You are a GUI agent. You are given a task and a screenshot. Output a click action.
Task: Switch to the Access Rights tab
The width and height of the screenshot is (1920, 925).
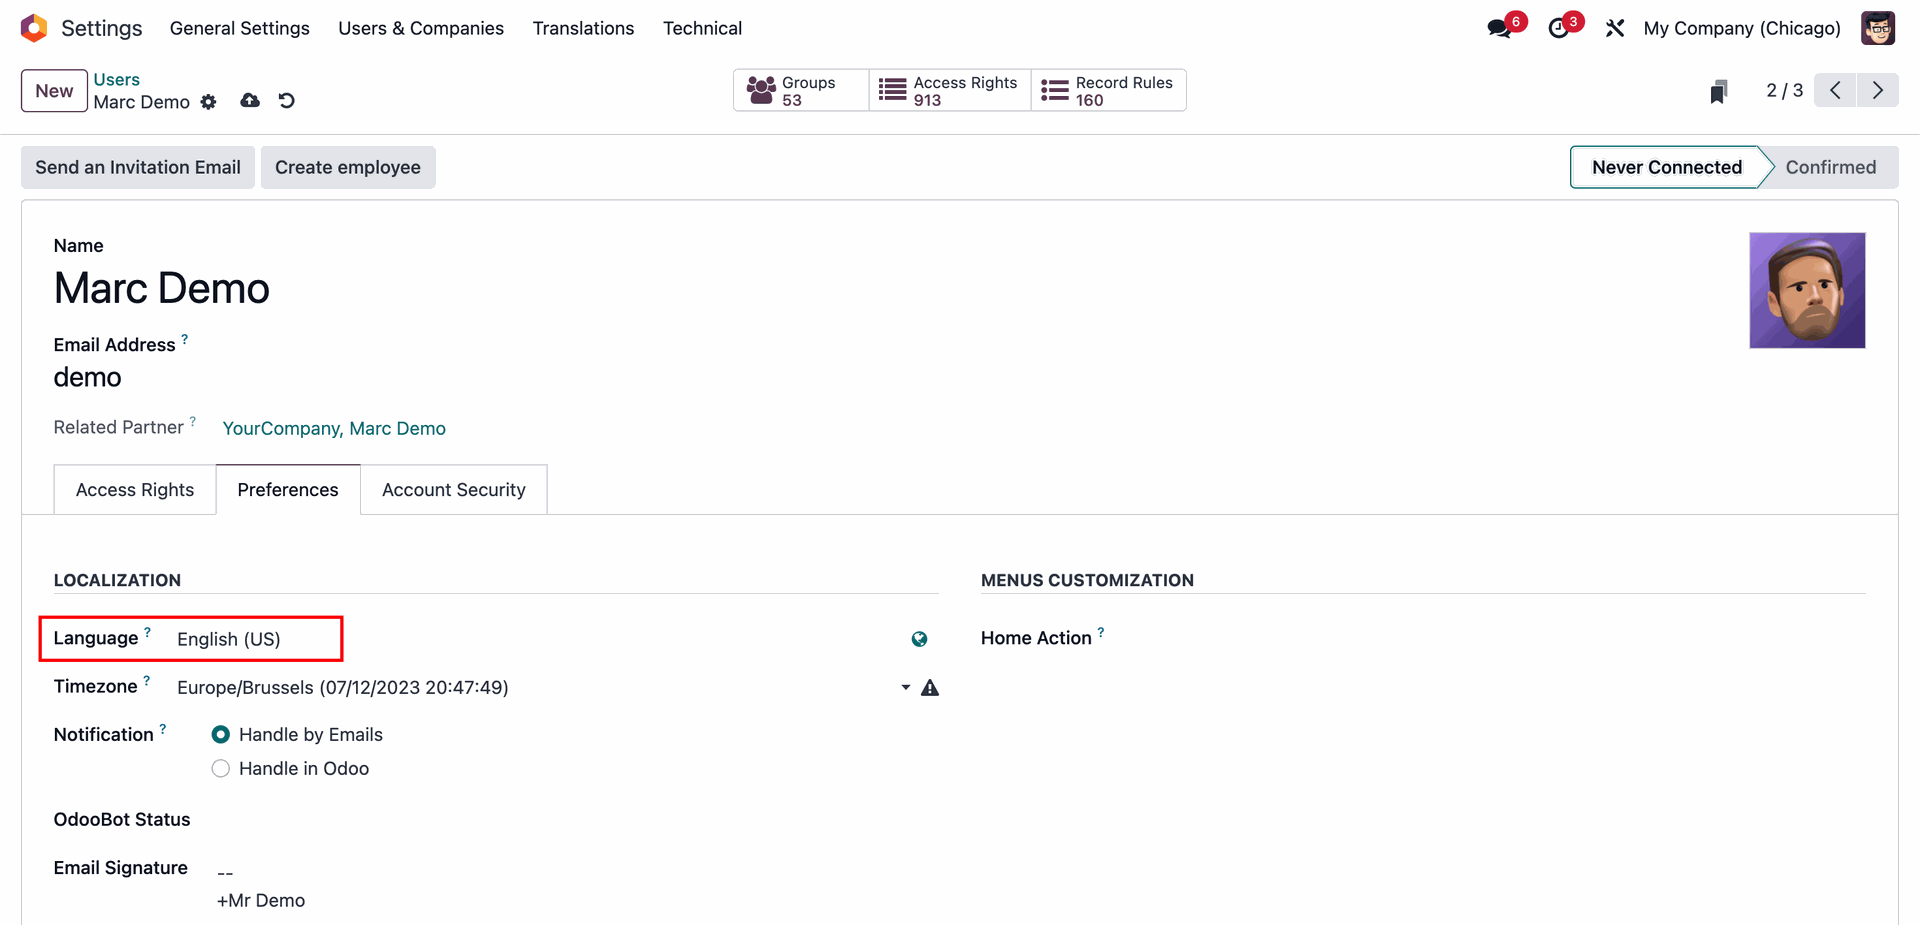(x=135, y=490)
